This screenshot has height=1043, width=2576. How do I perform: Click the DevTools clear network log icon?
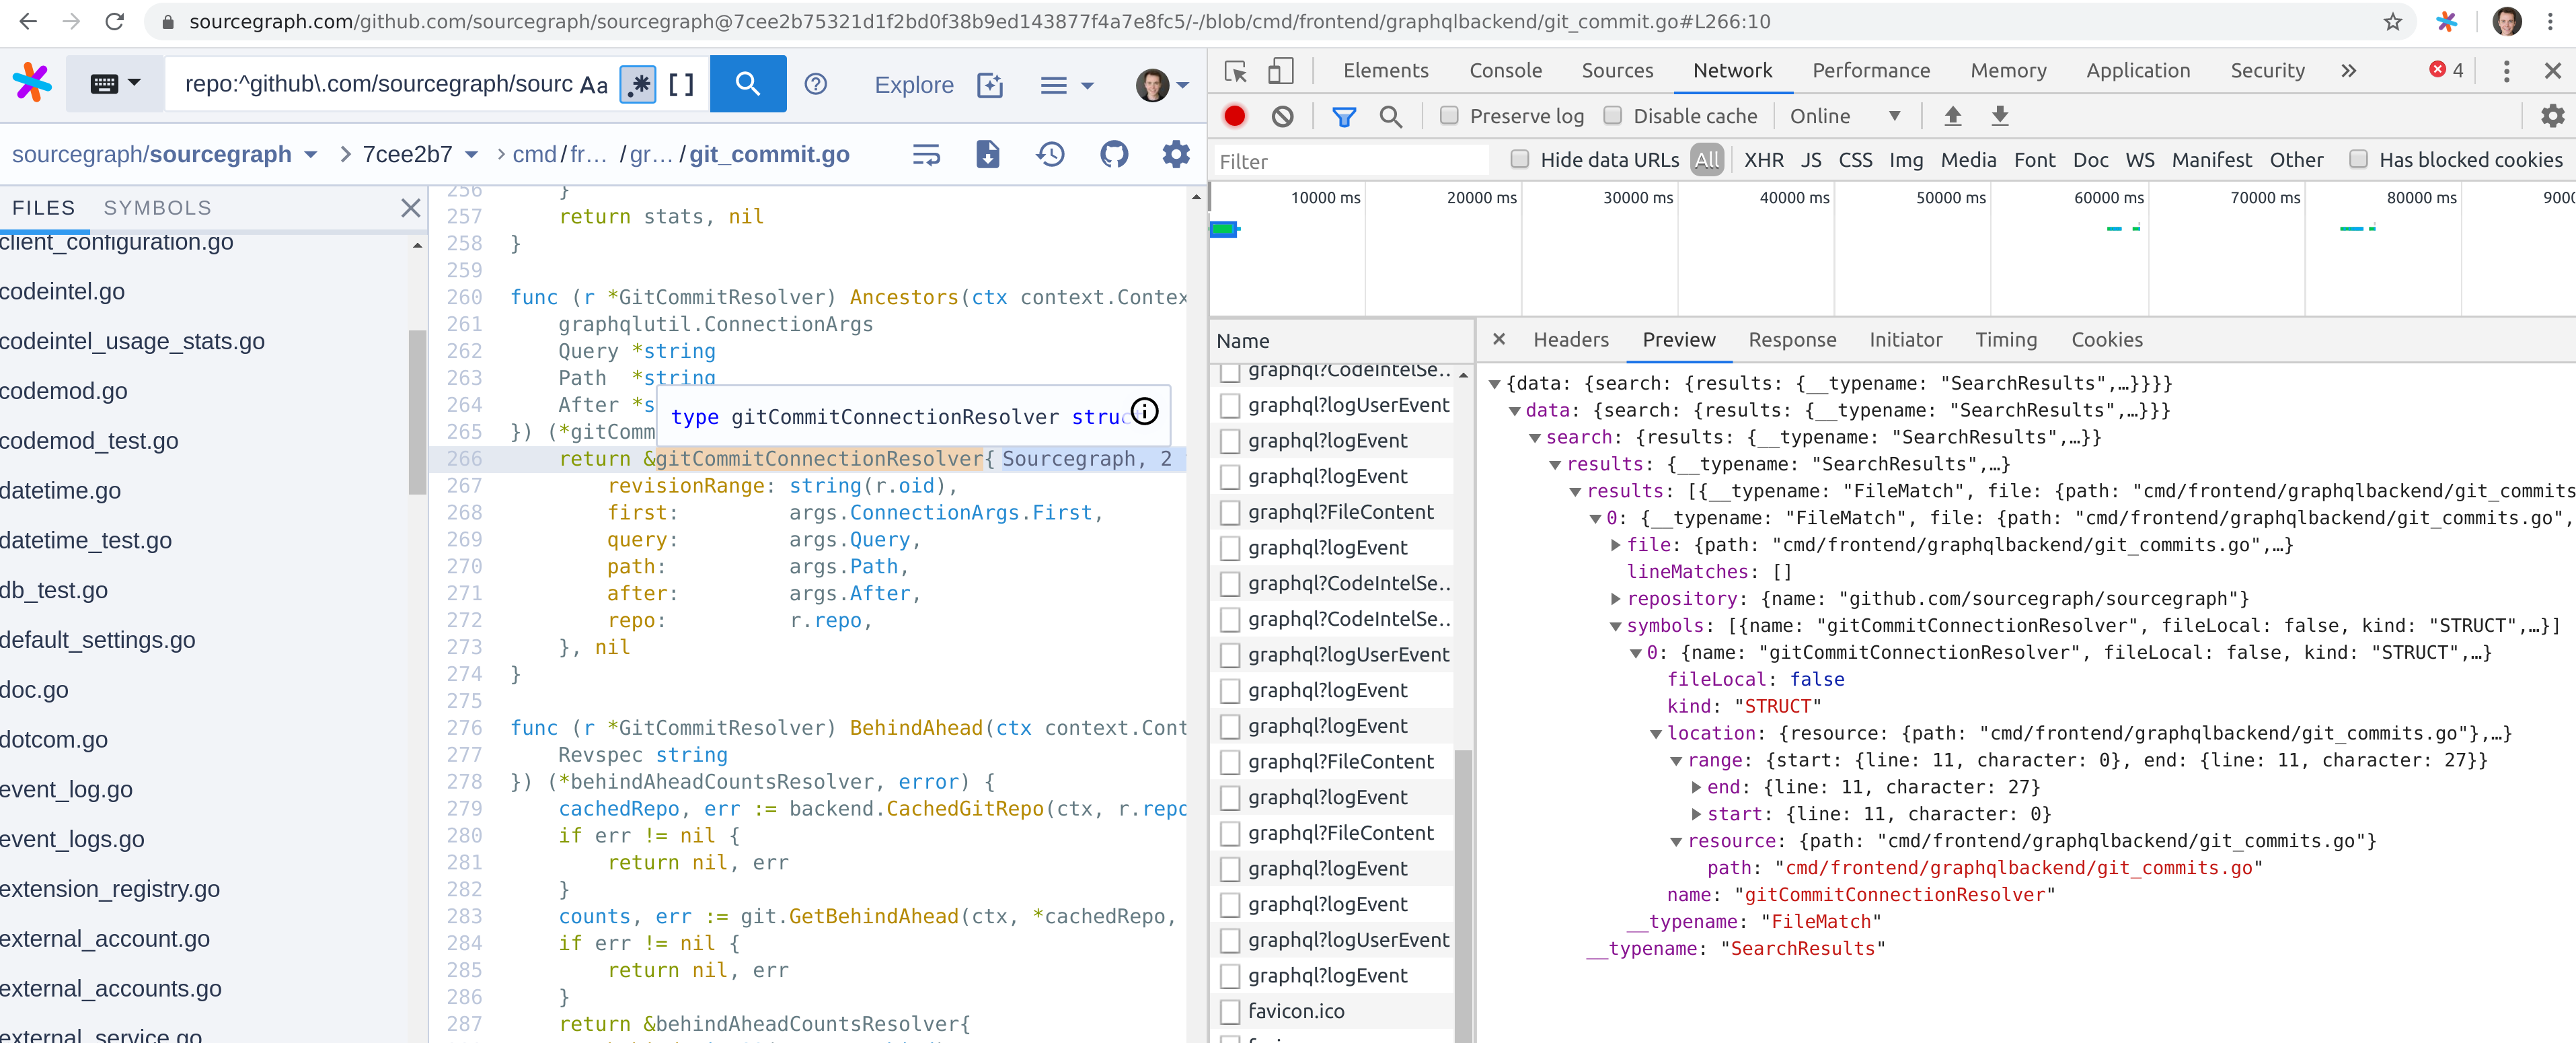1282,116
